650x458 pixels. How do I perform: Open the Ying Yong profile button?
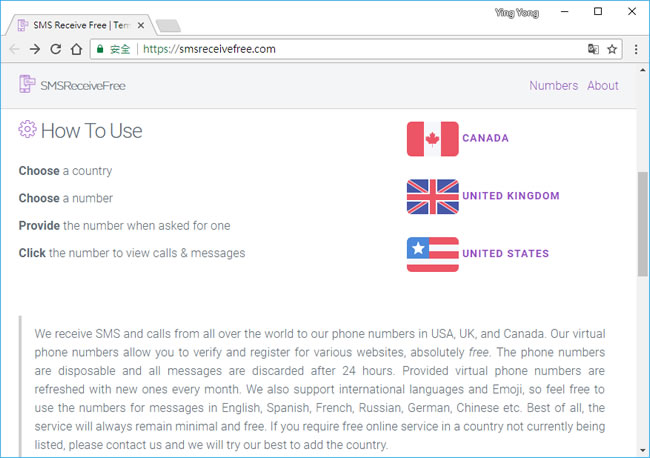pyautogui.click(x=517, y=13)
